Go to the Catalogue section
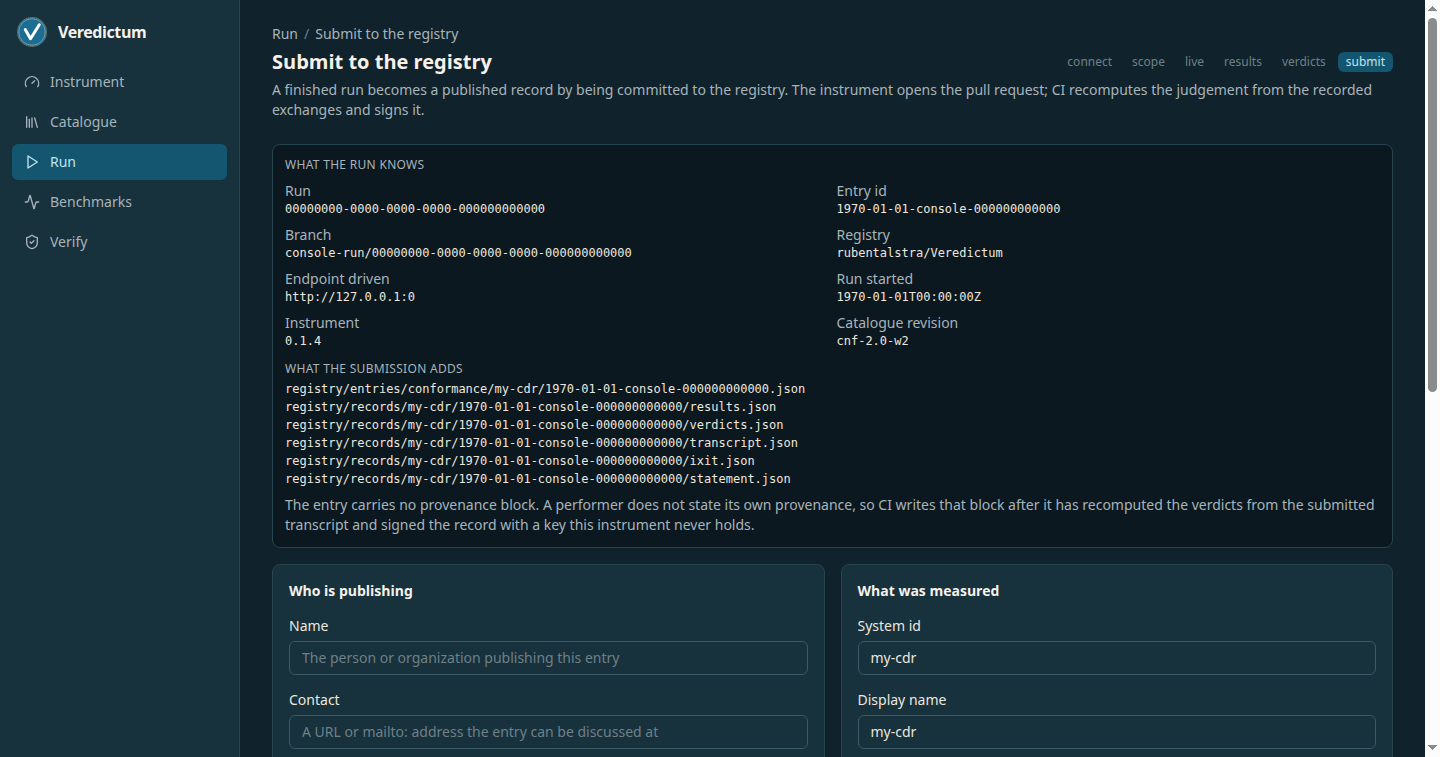1440x757 pixels. tap(119, 122)
